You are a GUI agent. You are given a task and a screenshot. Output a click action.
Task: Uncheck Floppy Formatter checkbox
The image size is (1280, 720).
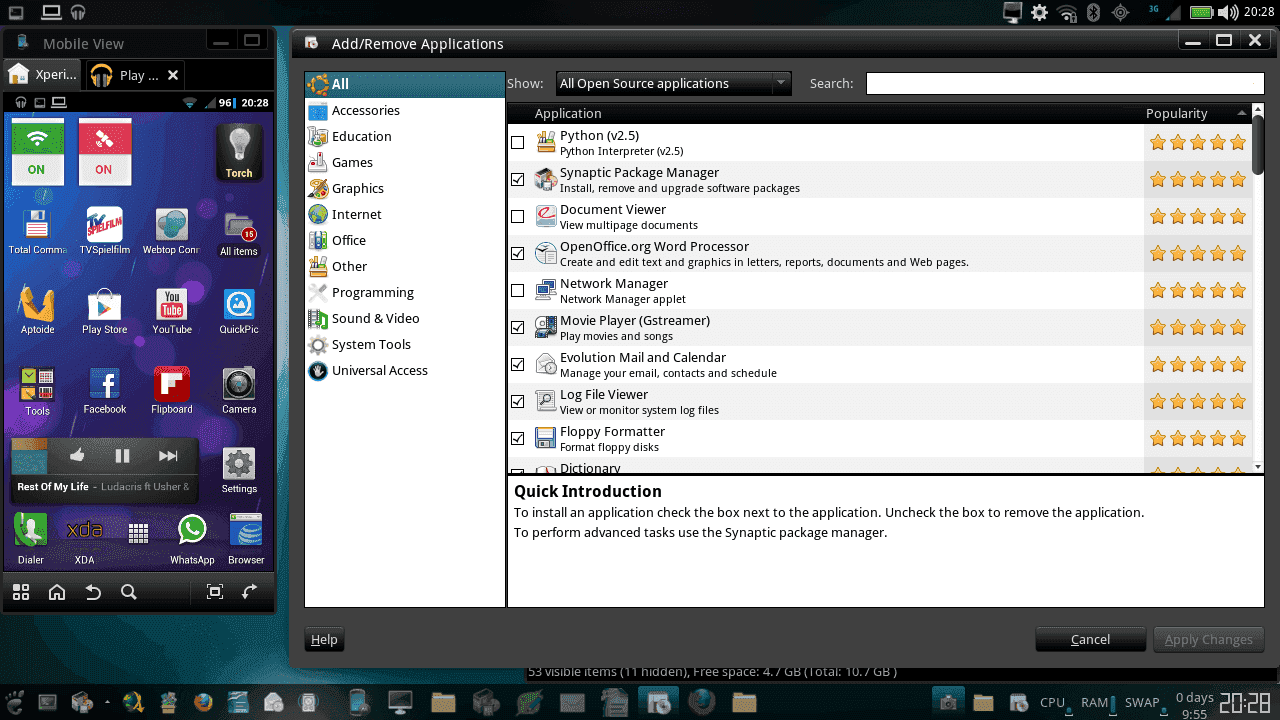coord(517,439)
